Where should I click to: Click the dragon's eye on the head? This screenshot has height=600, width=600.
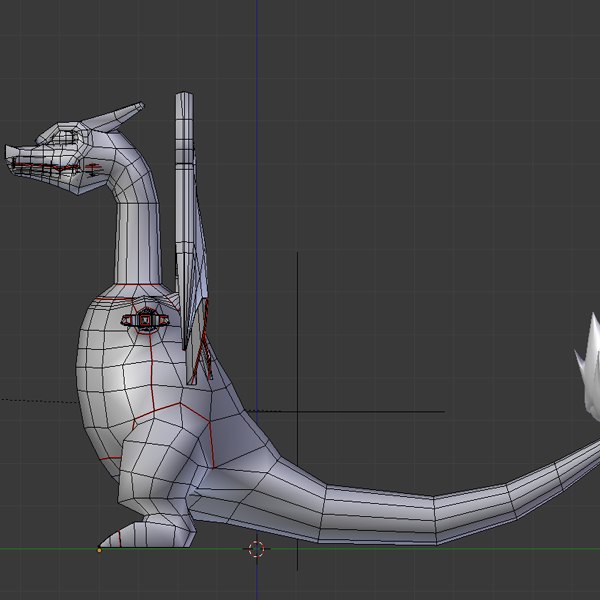pos(65,137)
